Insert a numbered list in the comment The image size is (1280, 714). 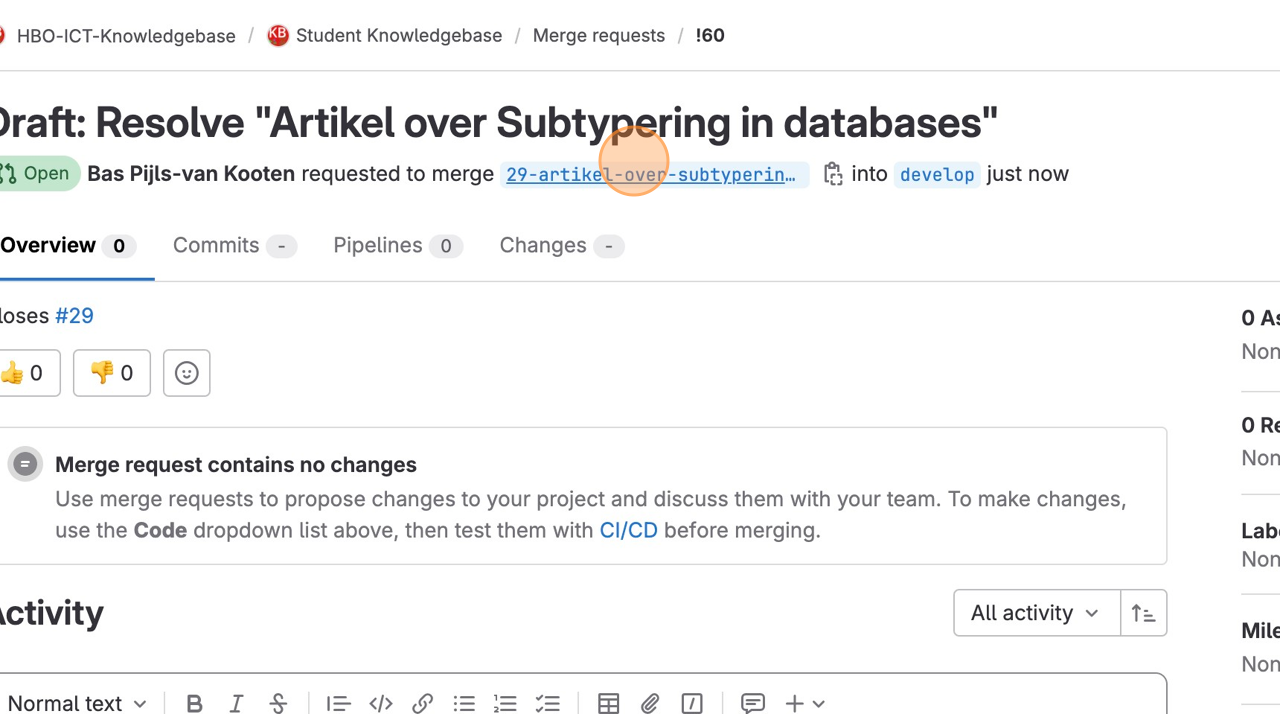click(x=505, y=703)
